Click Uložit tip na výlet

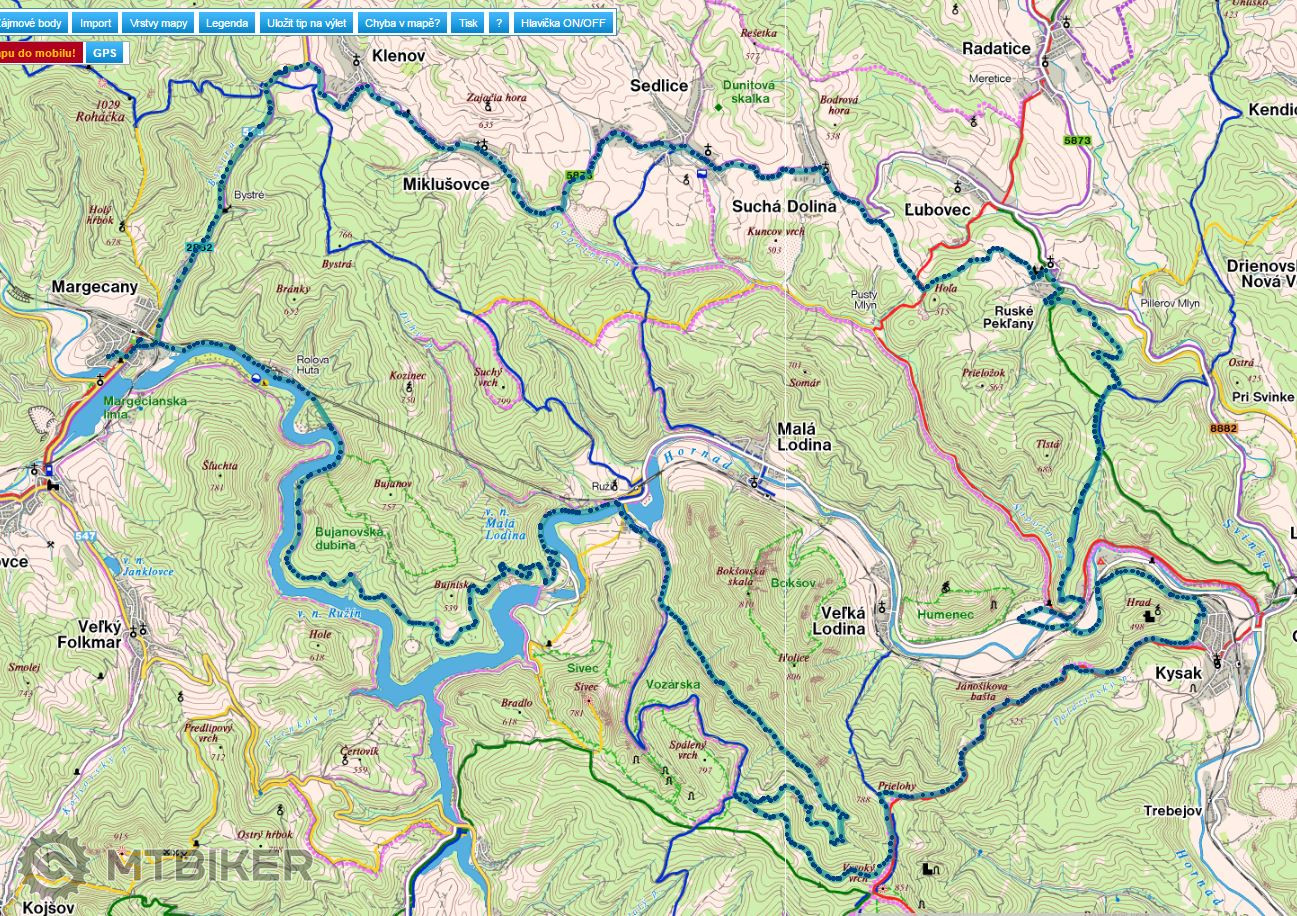[306, 23]
